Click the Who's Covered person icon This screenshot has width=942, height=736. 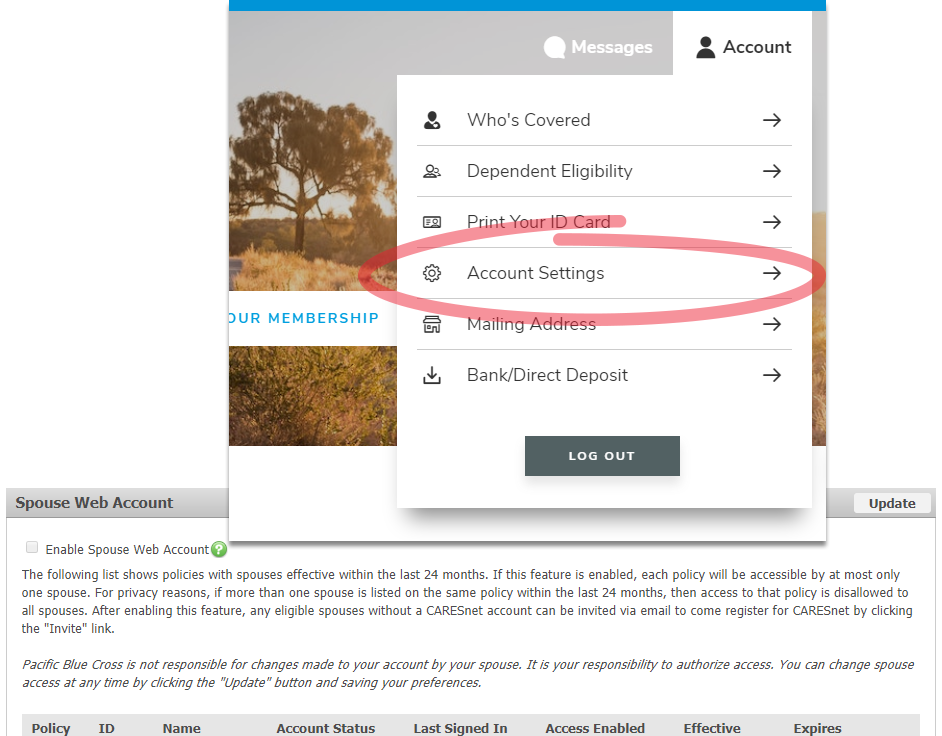click(x=432, y=120)
